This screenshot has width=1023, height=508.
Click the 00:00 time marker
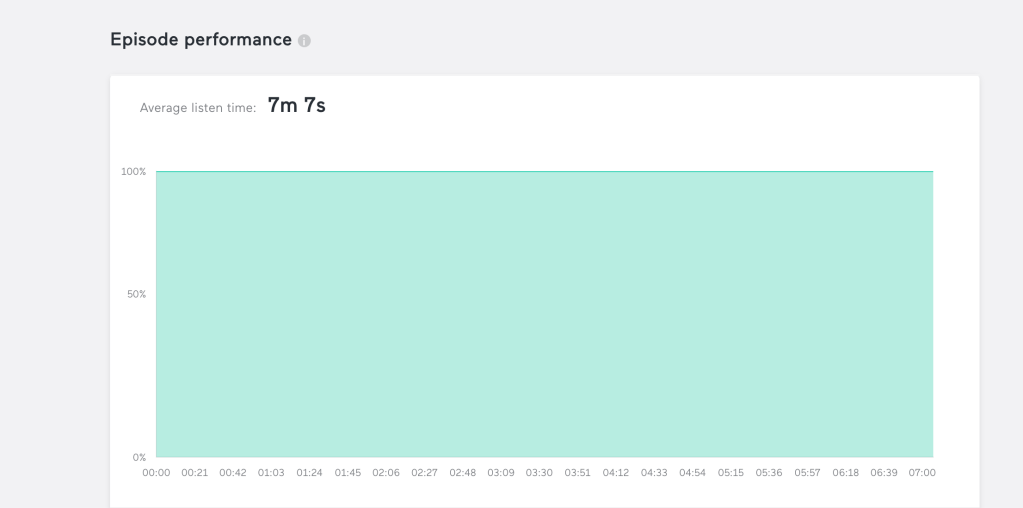point(156,473)
